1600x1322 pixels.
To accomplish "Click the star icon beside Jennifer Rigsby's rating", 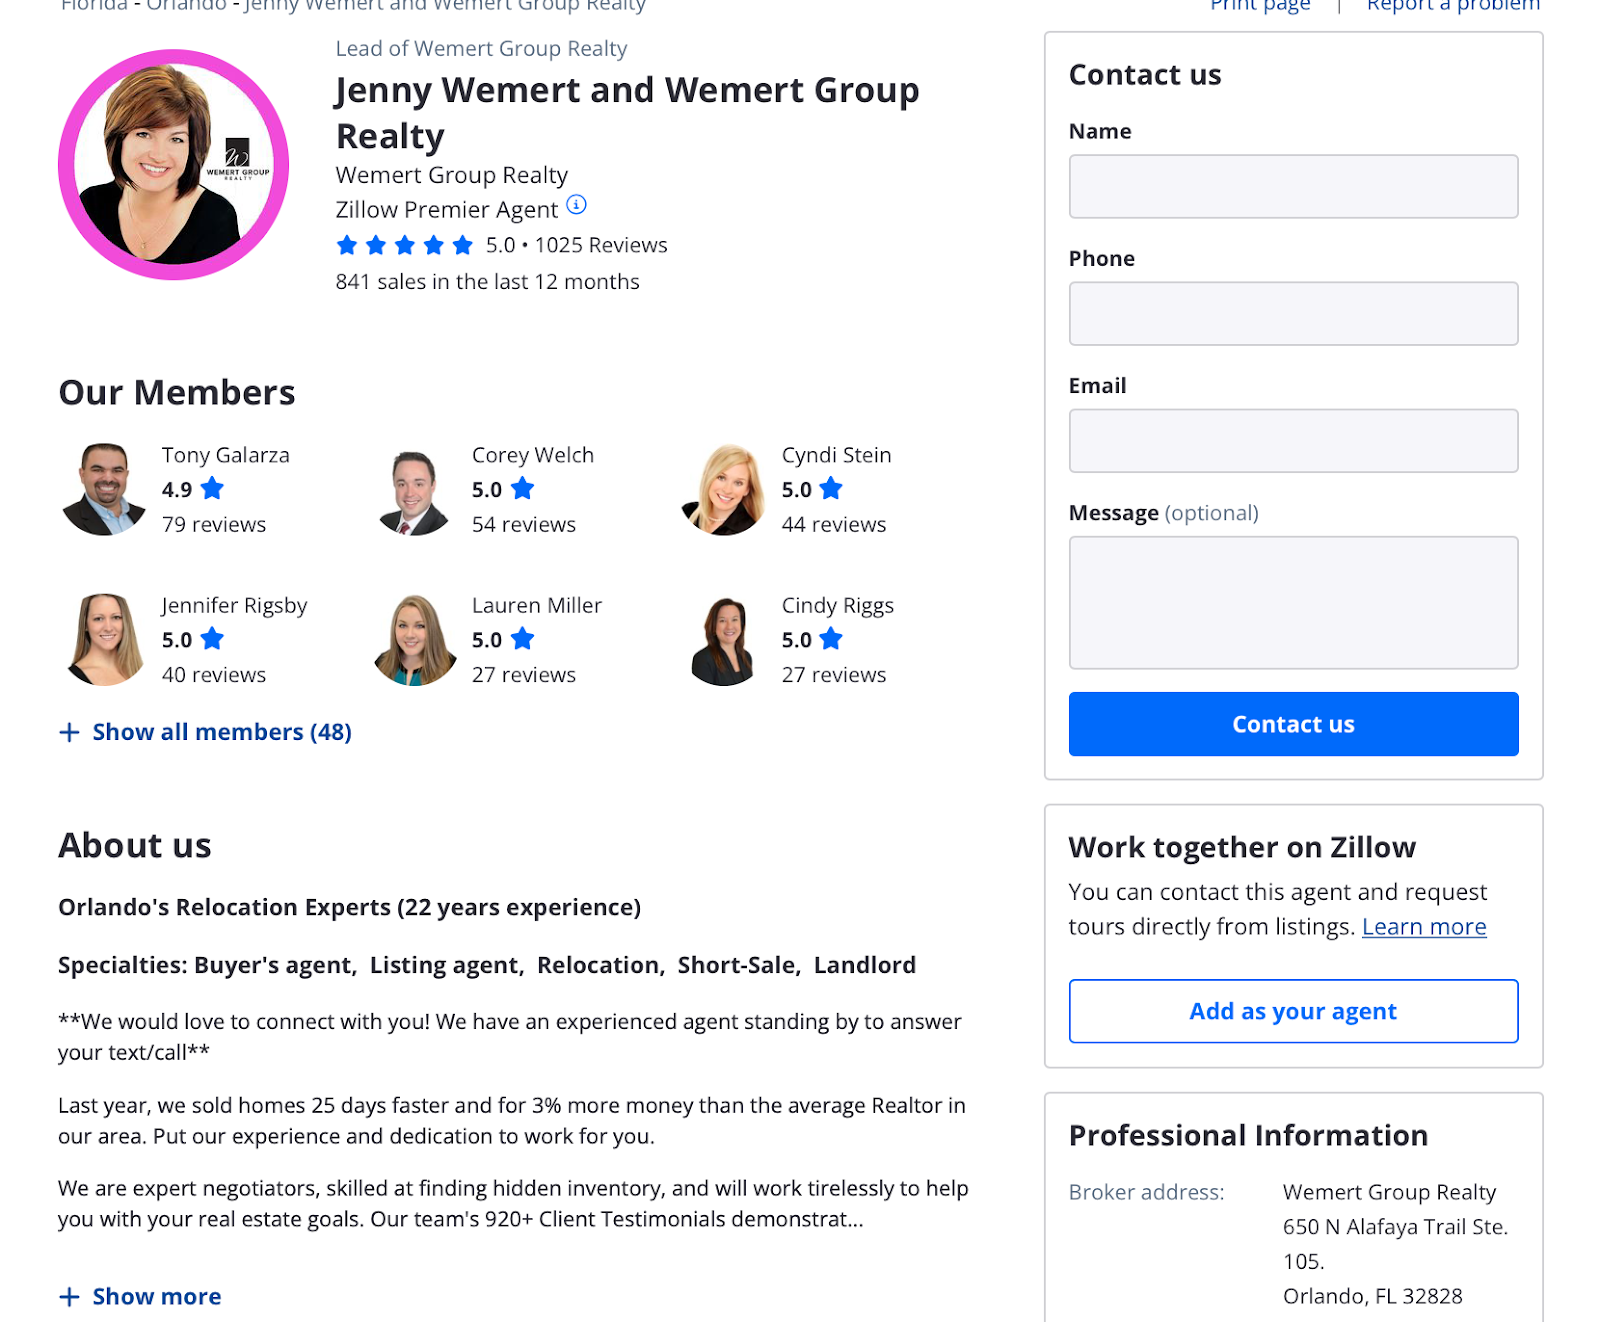I will (x=212, y=639).
